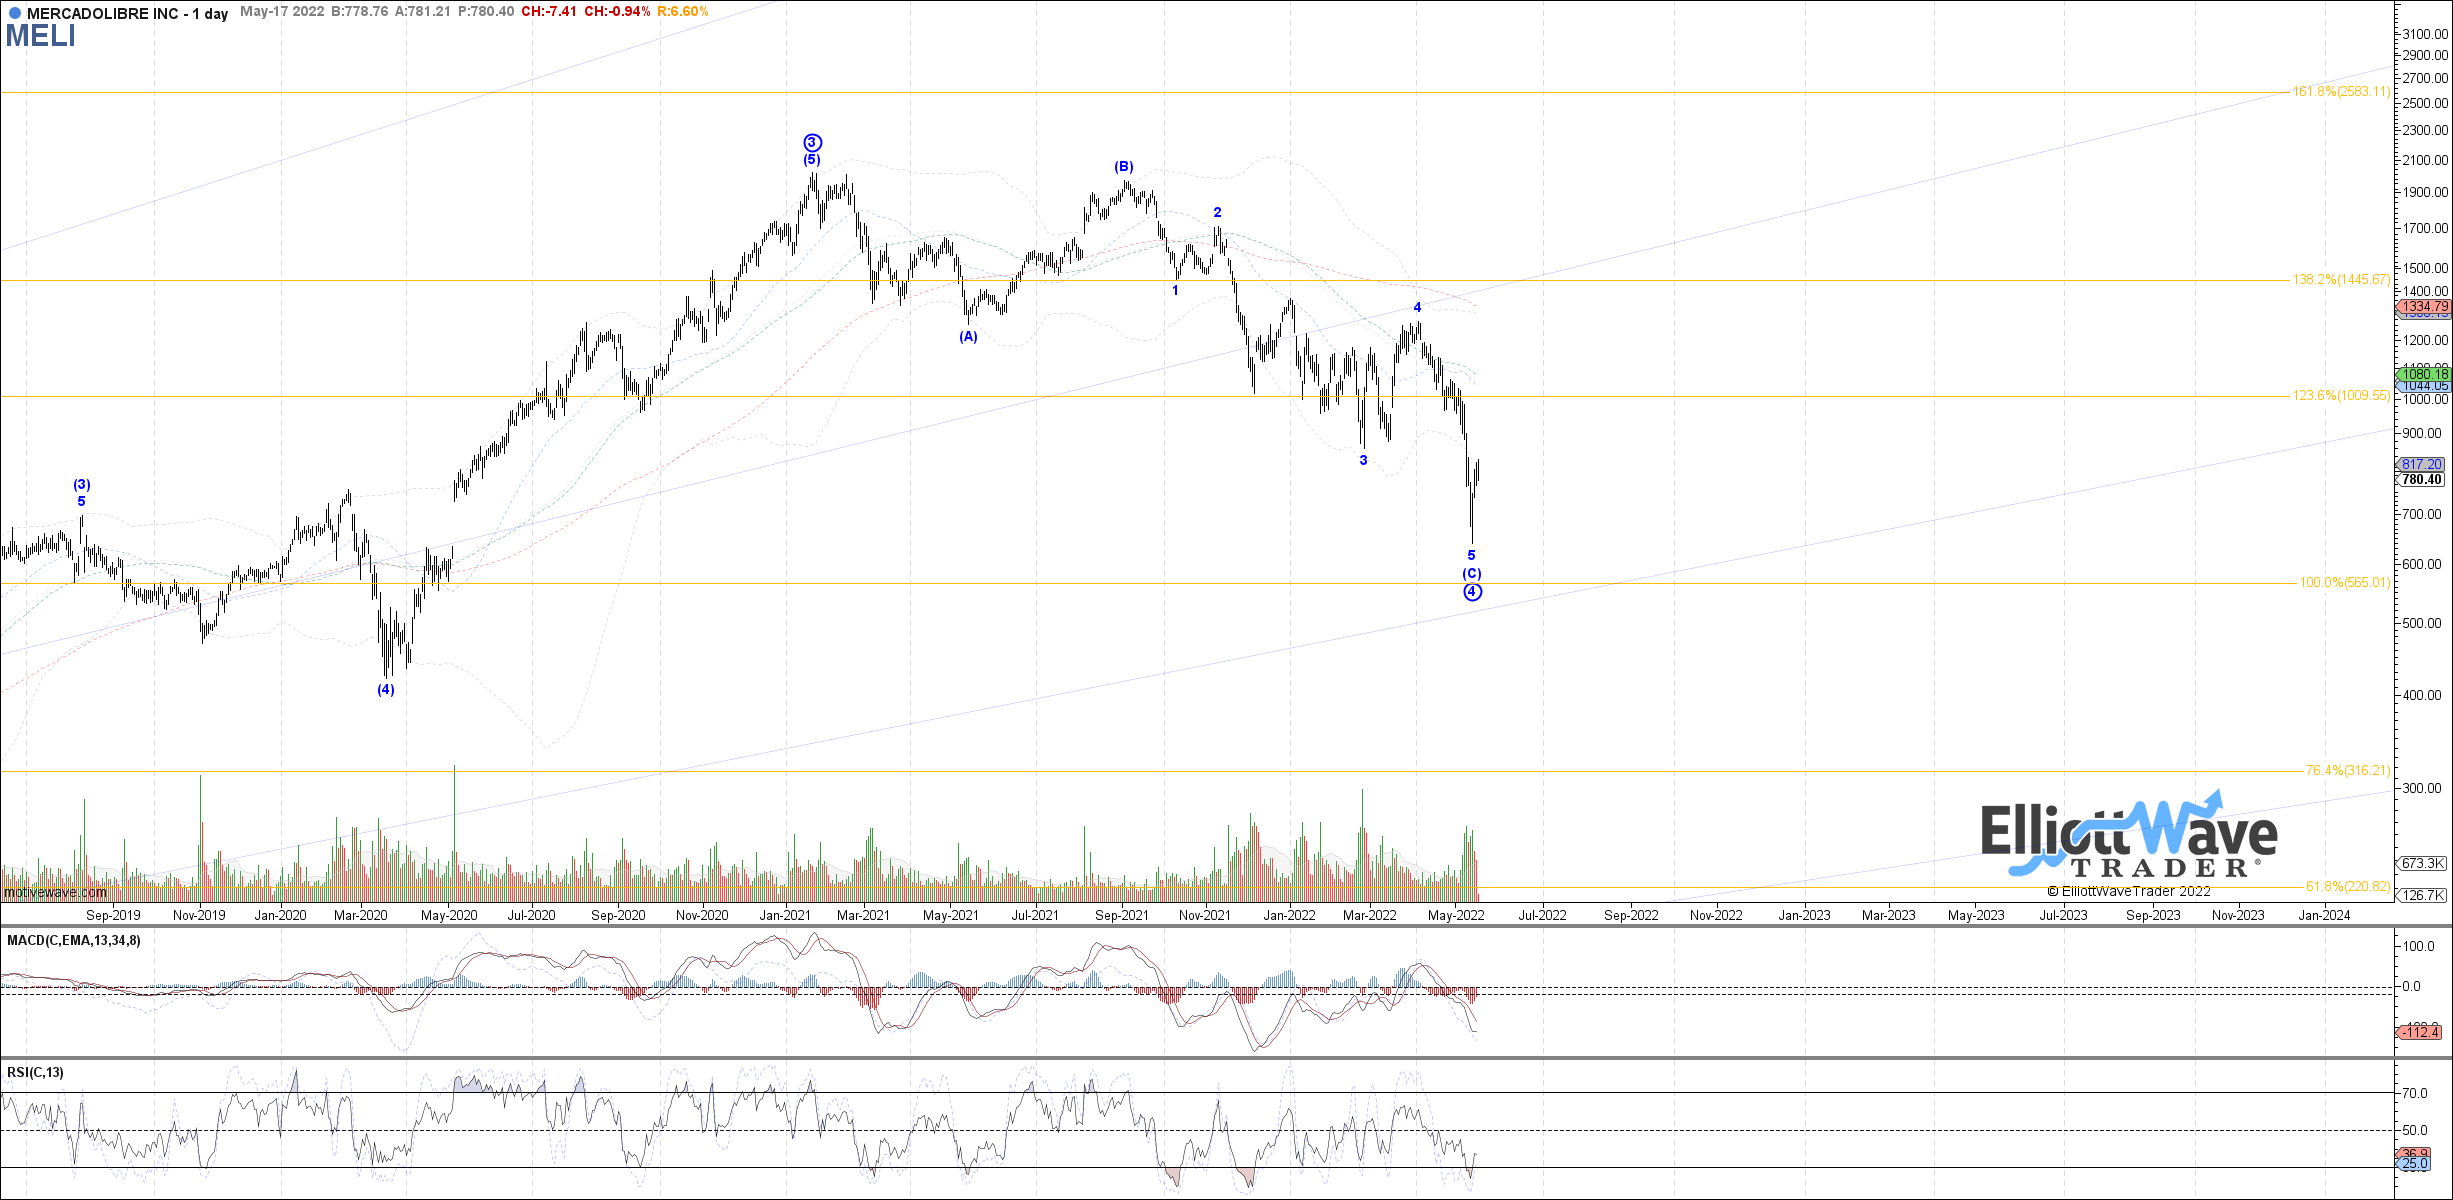Viewport: 2453px width, 1200px height.
Task: Click the CH:-7.41 change value
Action: tap(549, 12)
